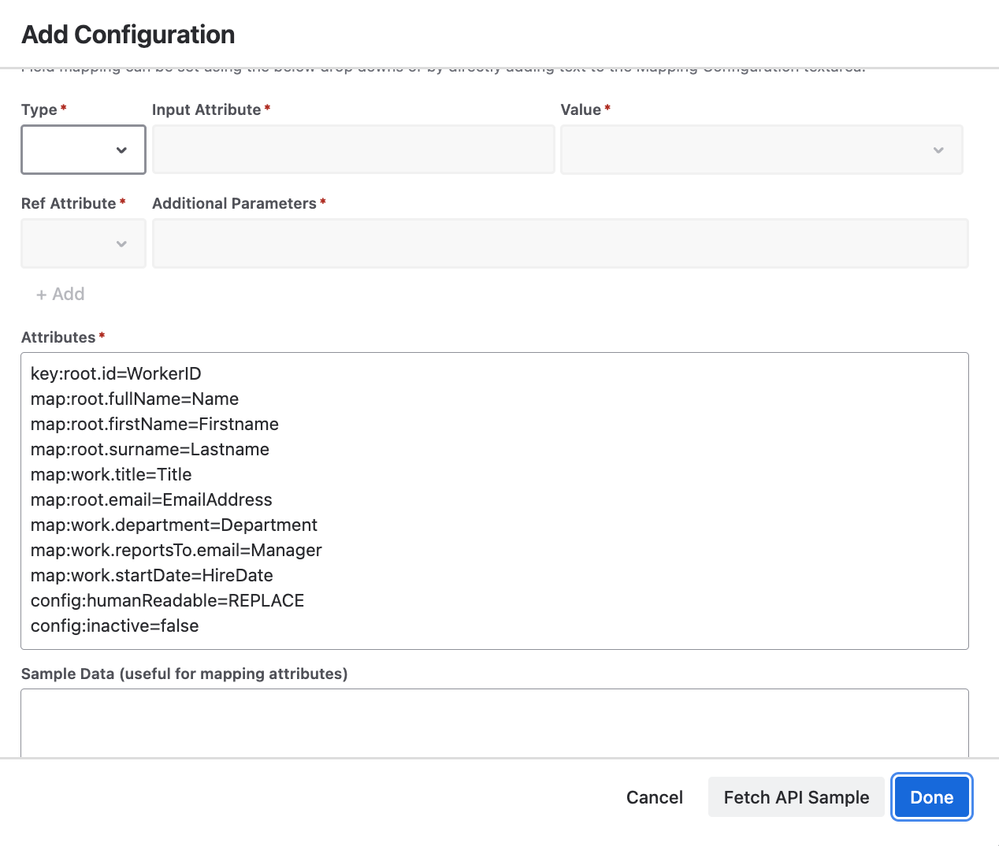Cancel the Add Configuration dialog
The image size is (999, 846).
654,797
